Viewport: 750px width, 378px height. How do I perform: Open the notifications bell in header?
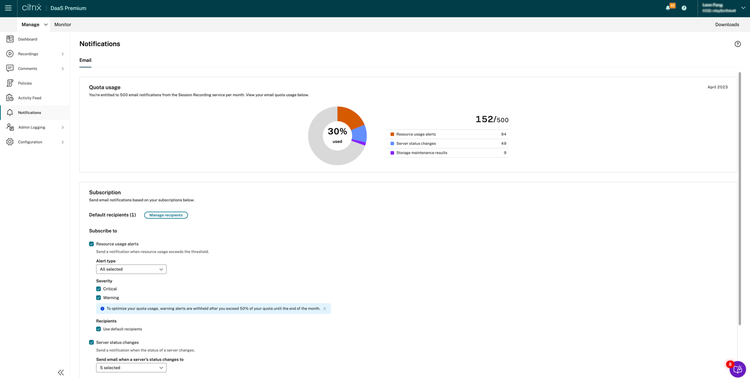point(668,8)
